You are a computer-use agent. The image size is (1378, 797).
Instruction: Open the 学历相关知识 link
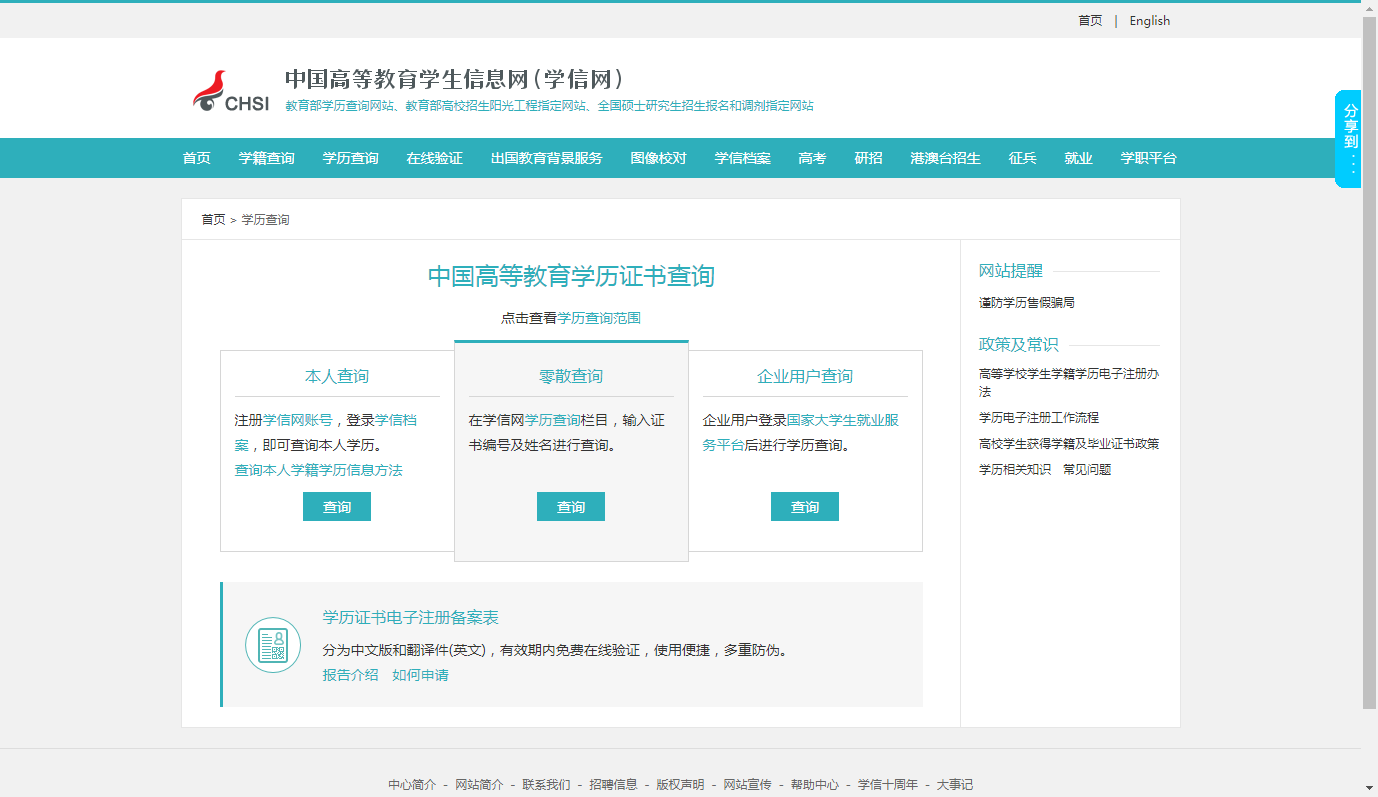coord(1015,469)
